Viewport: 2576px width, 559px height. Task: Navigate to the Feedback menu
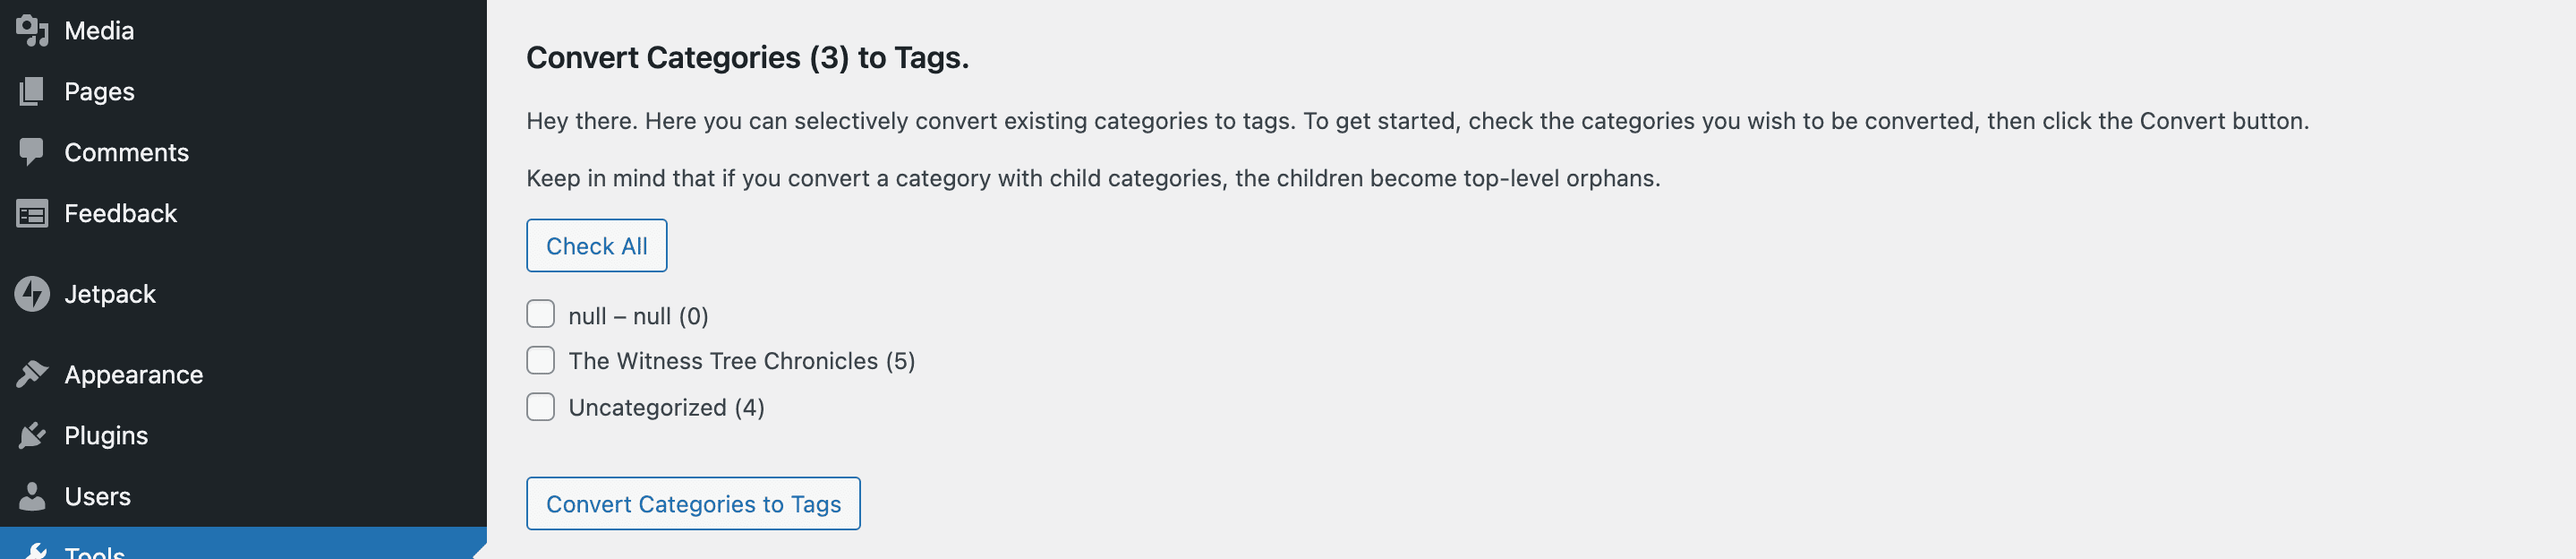click(120, 214)
